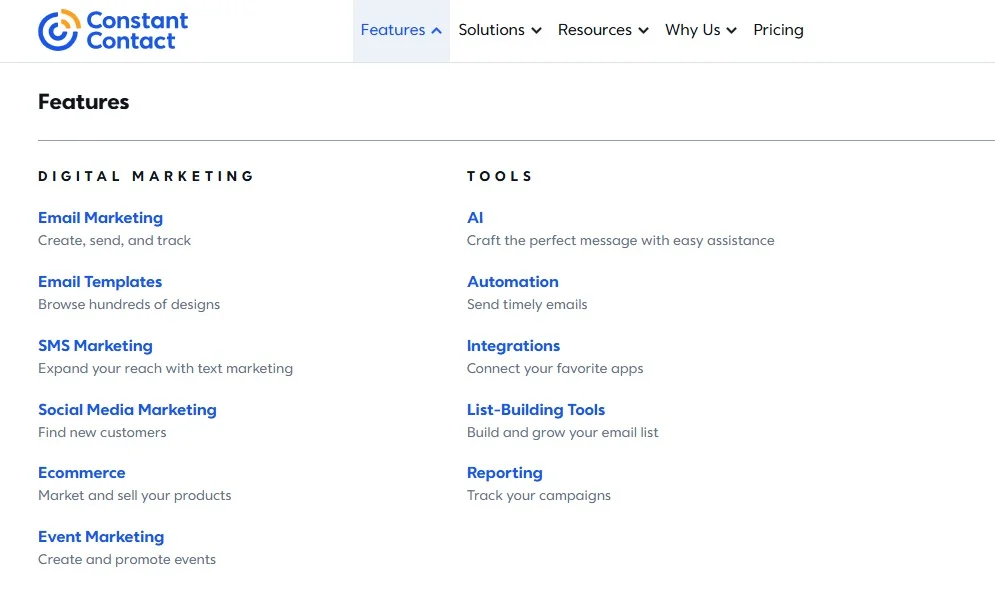
Task: Click the AI tools link
Action: [x=475, y=218]
